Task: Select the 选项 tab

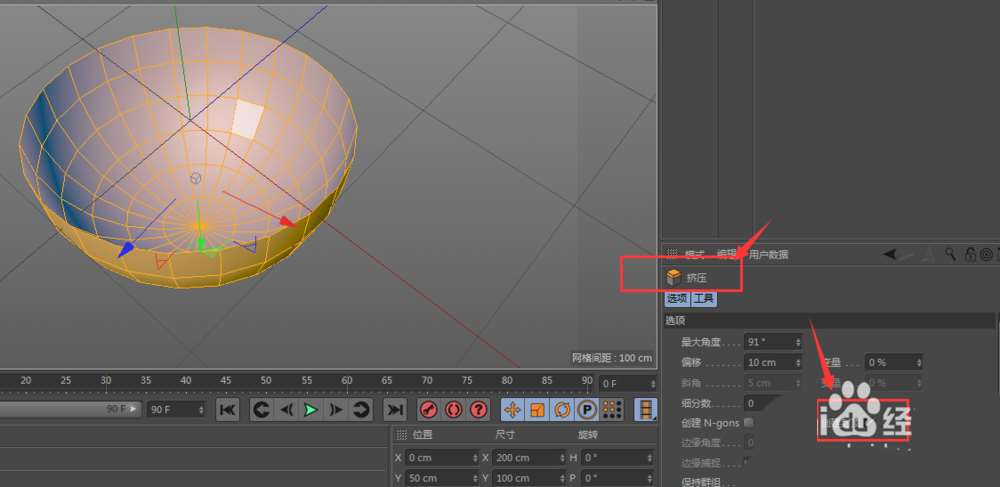Action: [677, 299]
